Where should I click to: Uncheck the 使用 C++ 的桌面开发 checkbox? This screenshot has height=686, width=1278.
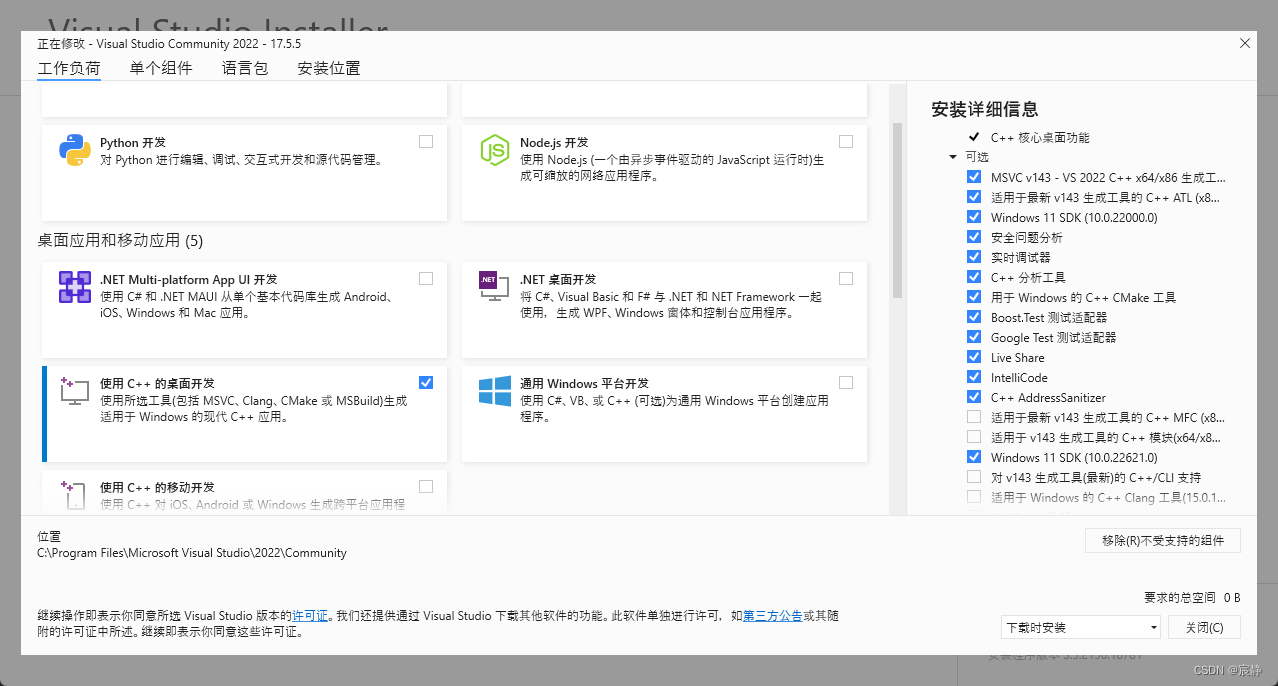point(426,382)
